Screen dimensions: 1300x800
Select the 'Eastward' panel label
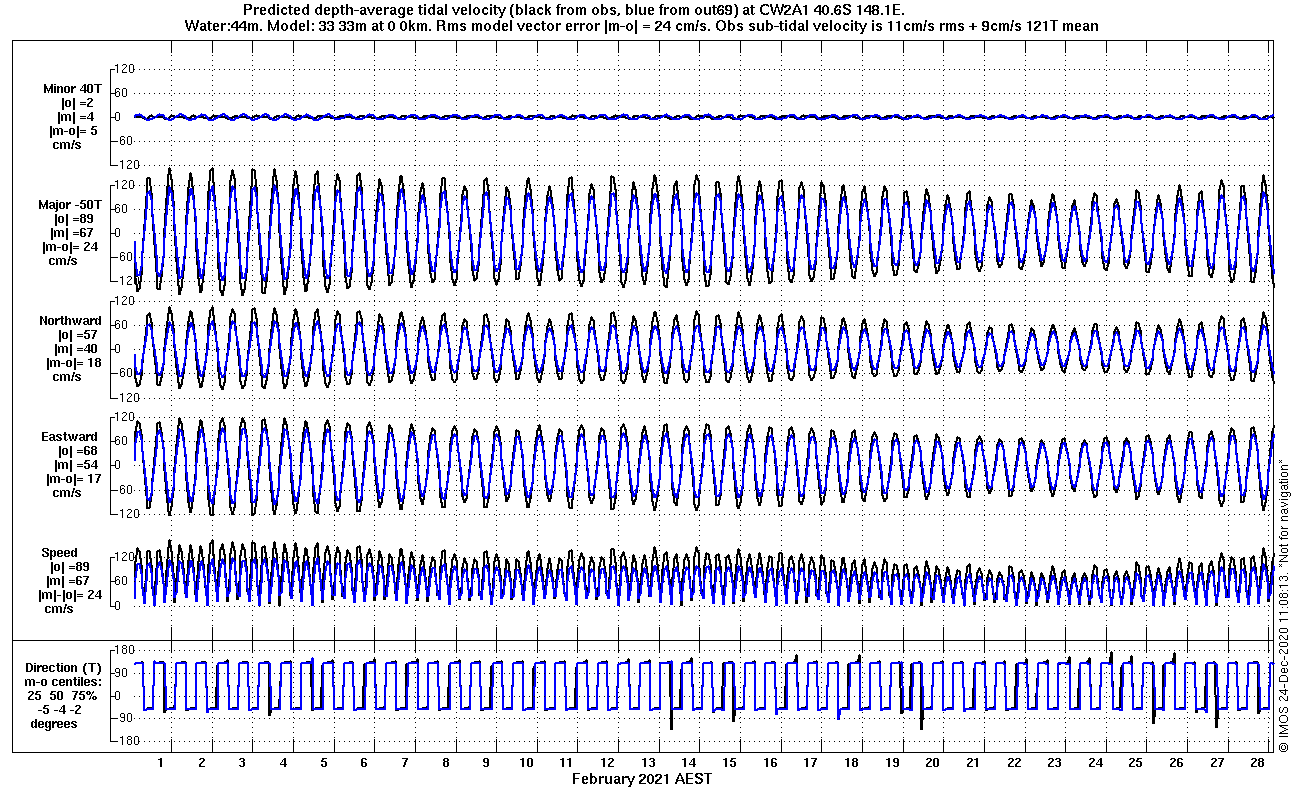point(69,437)
